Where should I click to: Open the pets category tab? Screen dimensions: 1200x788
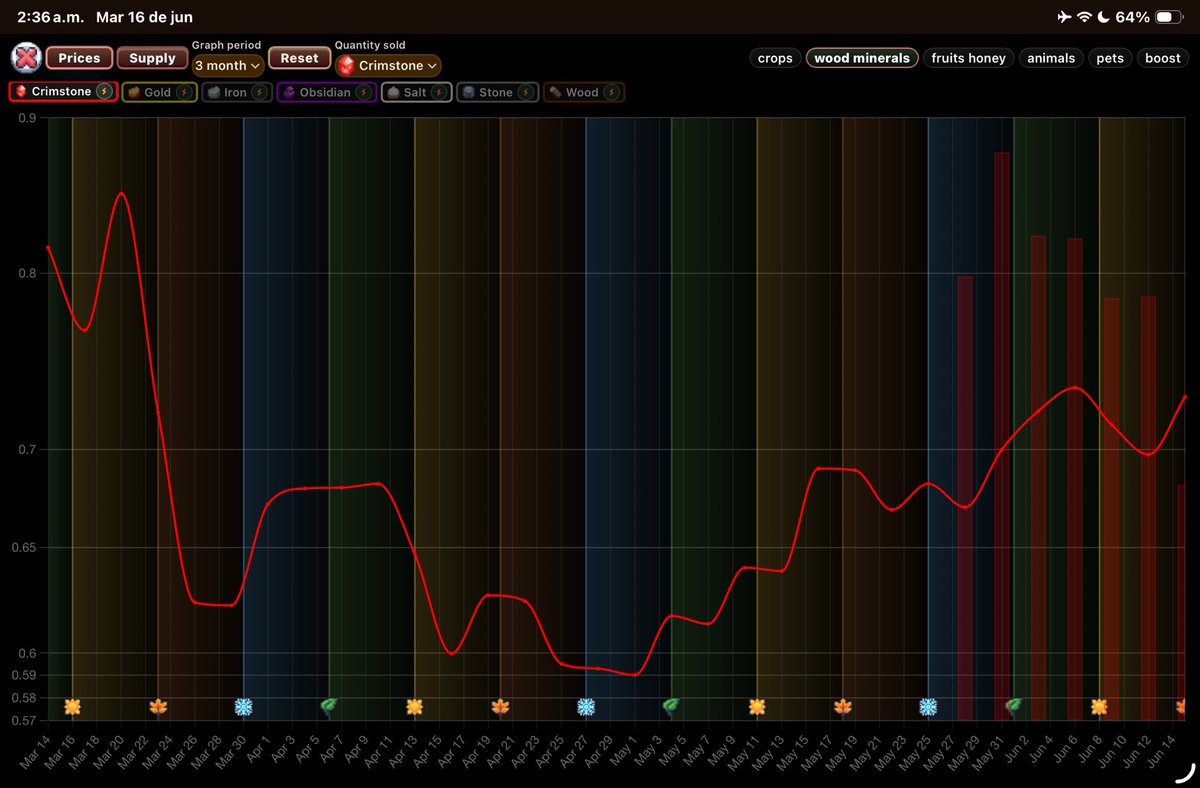(x=1110, y=58)
